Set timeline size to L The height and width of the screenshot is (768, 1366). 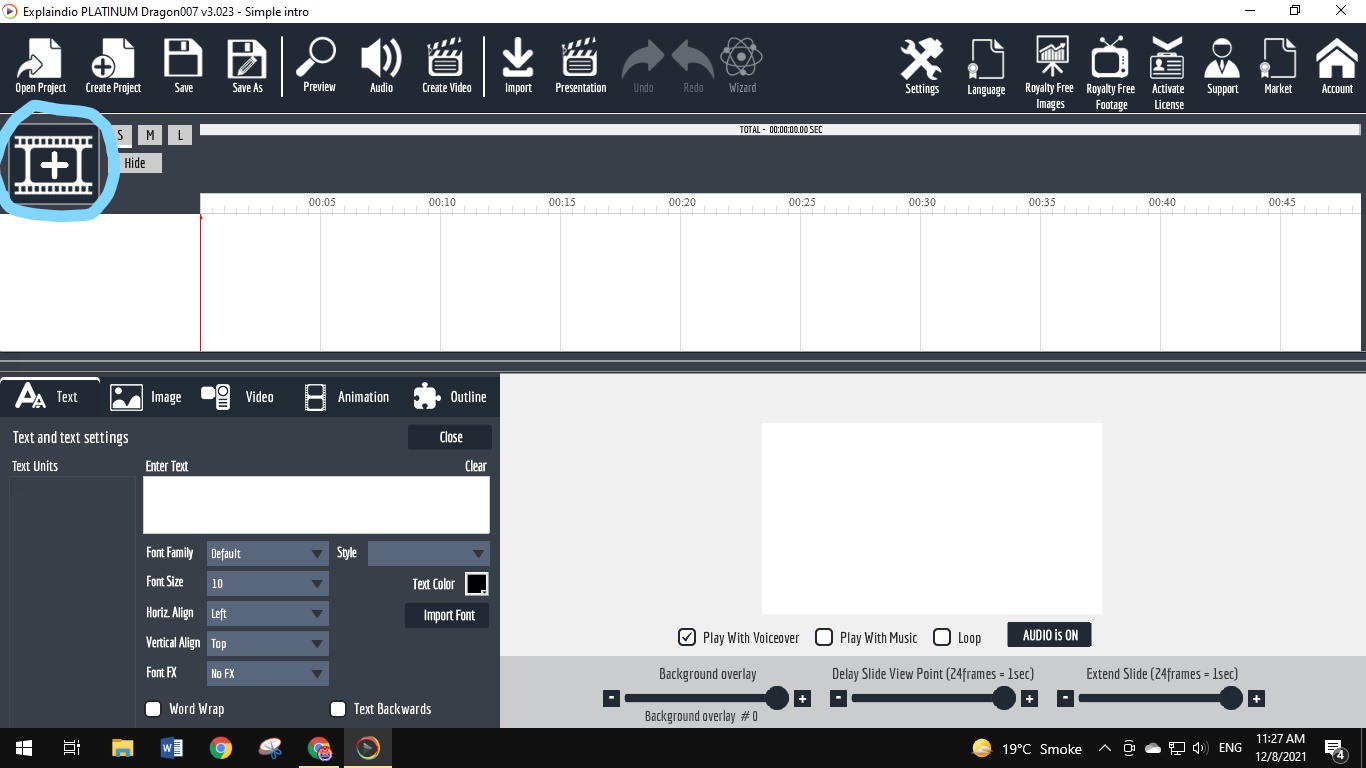[180, 135]
